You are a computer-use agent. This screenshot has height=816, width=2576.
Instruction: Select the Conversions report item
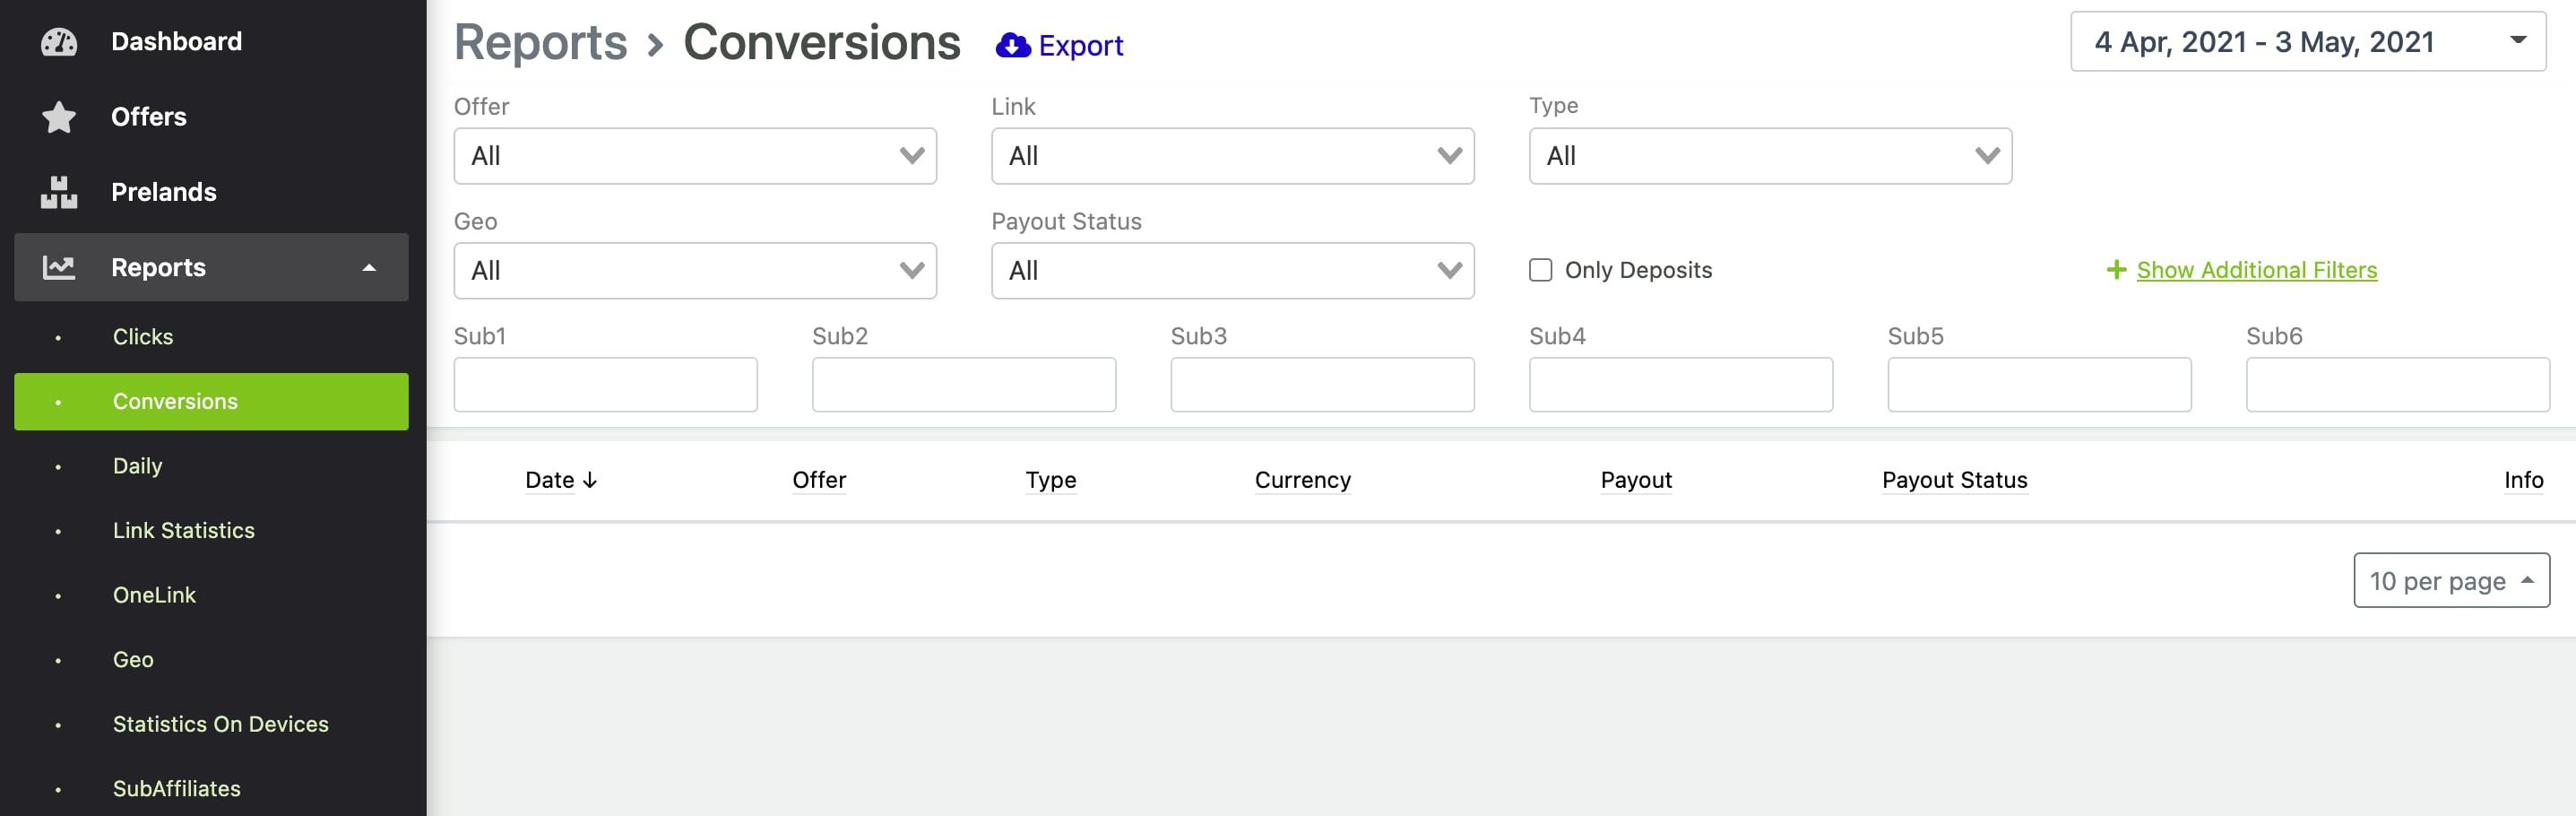click(211, 402)
